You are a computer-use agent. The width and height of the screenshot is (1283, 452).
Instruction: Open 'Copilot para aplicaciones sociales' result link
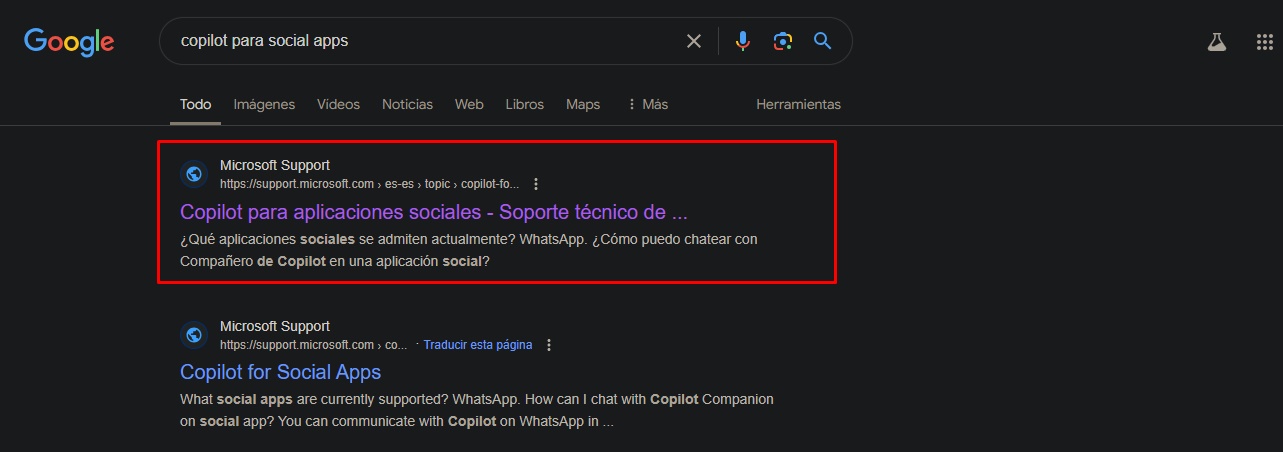[x=434, y=212]
